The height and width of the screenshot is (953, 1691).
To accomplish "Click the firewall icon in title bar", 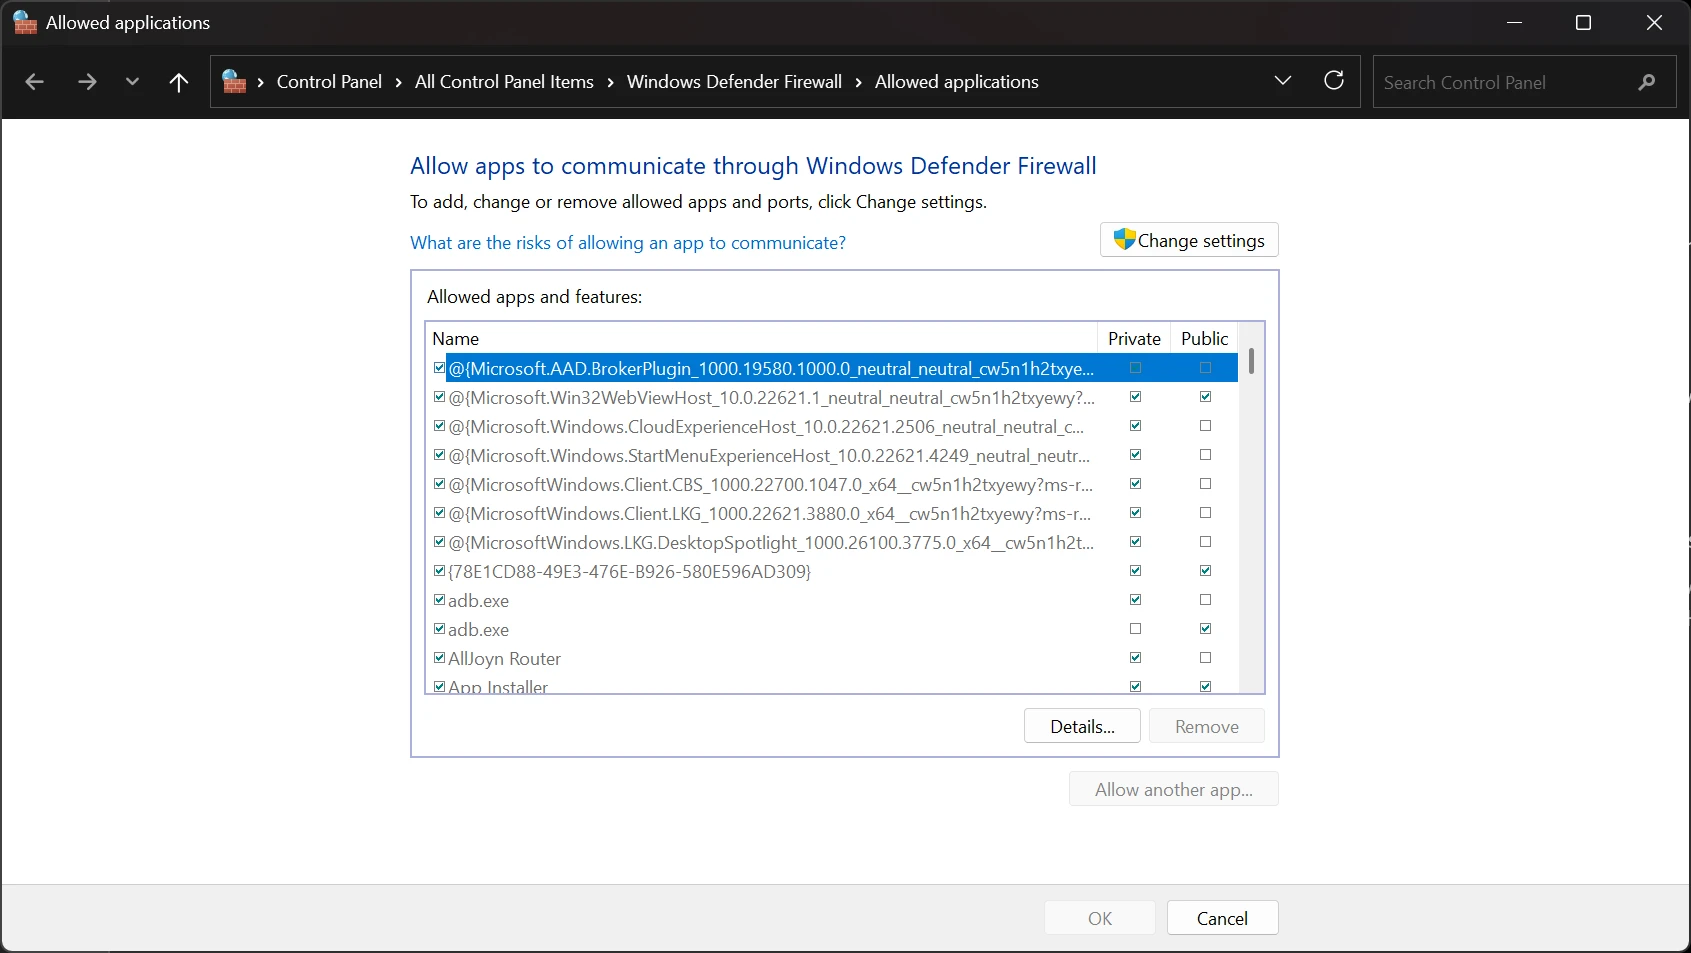I will pyautogui.click(x=24, y=23).
